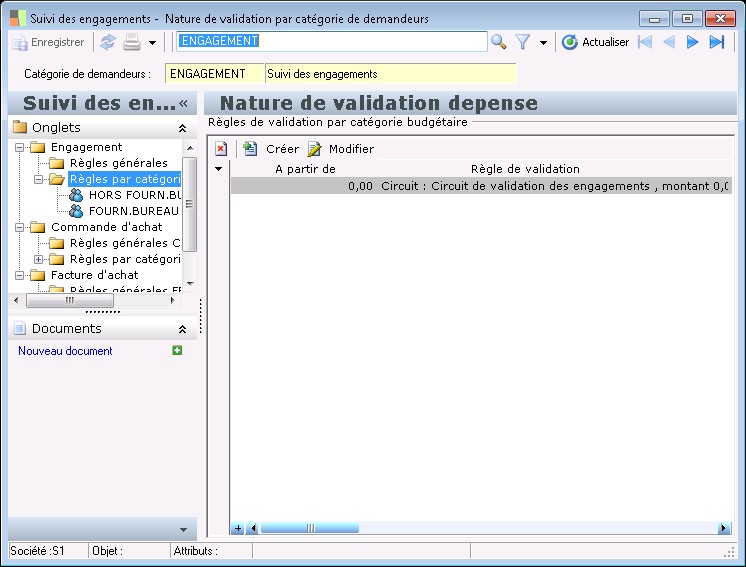Viewport: 746px width, 567px height.
Task: Open the filter dropdown arrow
Action: (x=543, y=43)
